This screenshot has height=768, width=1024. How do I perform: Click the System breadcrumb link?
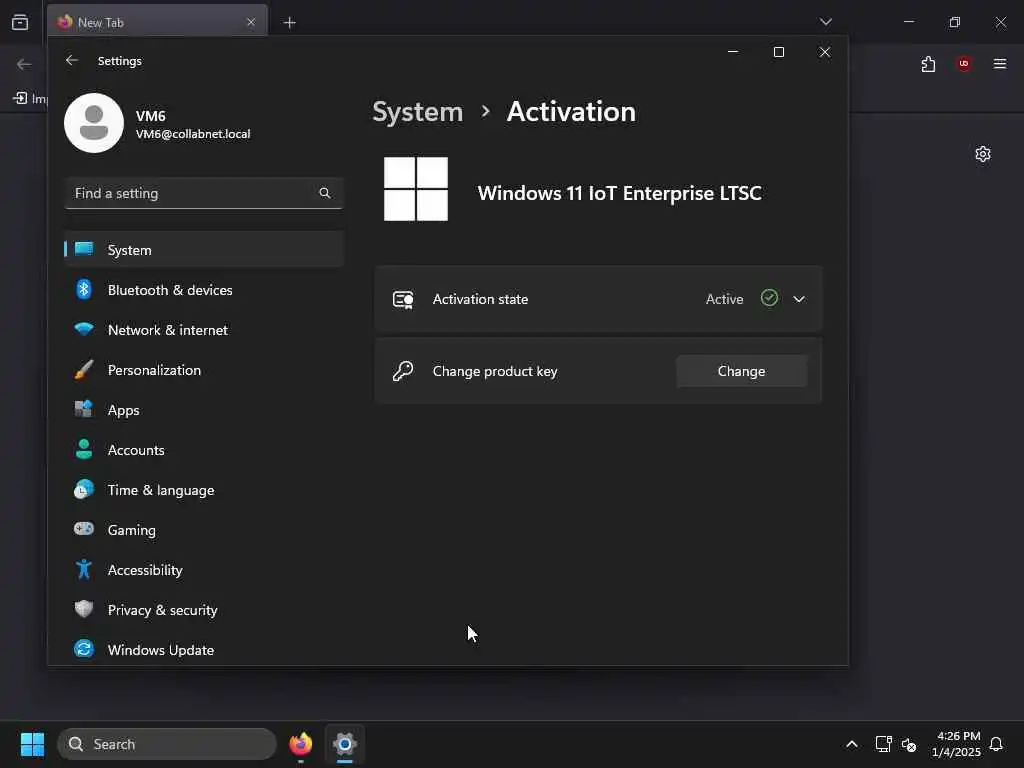click(417, 112)
